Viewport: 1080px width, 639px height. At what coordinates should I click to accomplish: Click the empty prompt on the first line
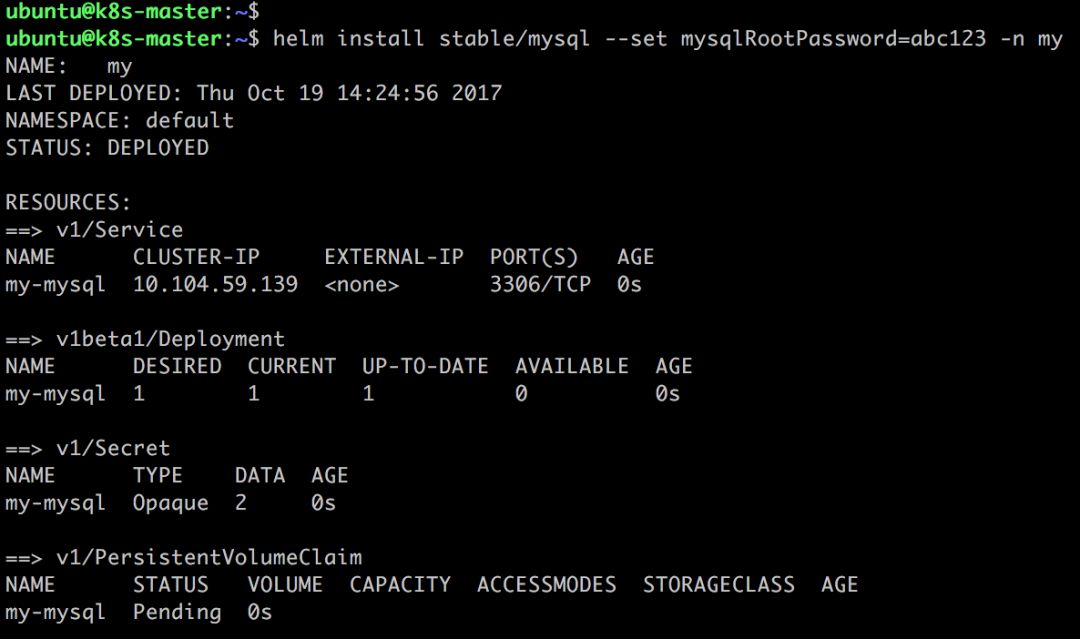(132, 11)
